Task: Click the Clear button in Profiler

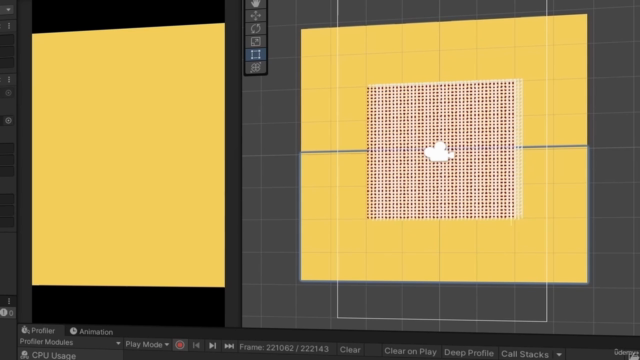Action: (x=350, y=350)
